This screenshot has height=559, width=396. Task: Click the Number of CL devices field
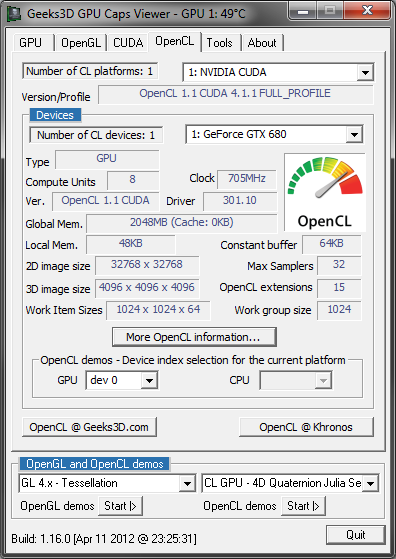point(96,135)
